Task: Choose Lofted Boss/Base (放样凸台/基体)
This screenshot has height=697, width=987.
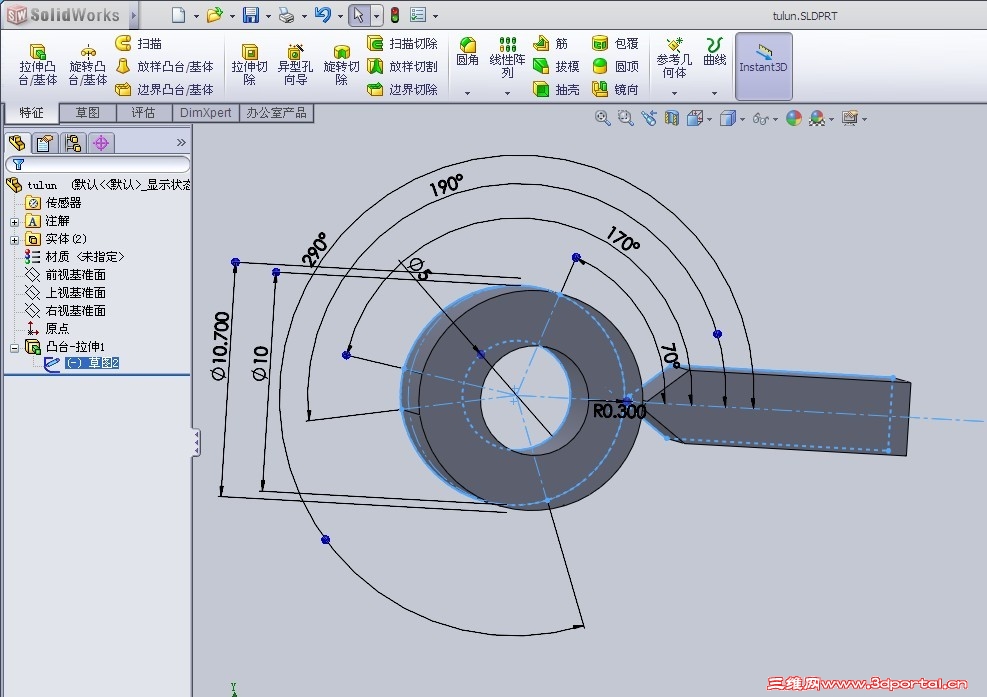Action: (165, 66)
